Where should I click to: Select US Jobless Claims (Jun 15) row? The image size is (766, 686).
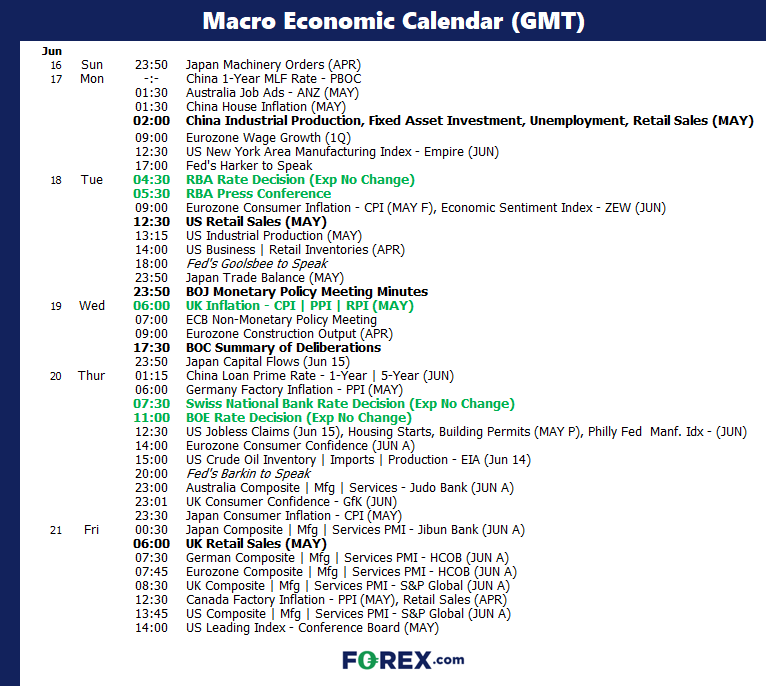pyautogui.click(x=466, y=432)
